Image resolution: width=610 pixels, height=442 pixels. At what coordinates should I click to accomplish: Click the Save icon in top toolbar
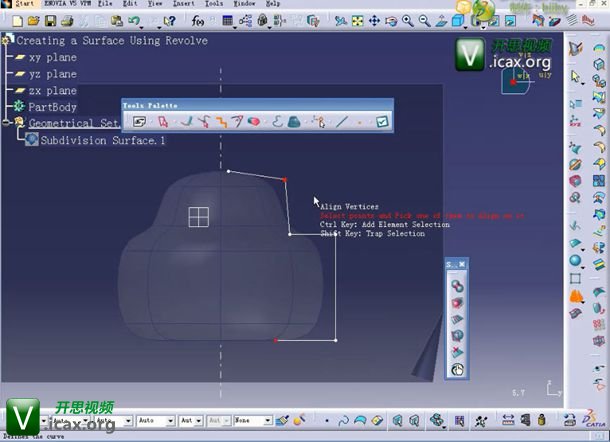point(50,20)
